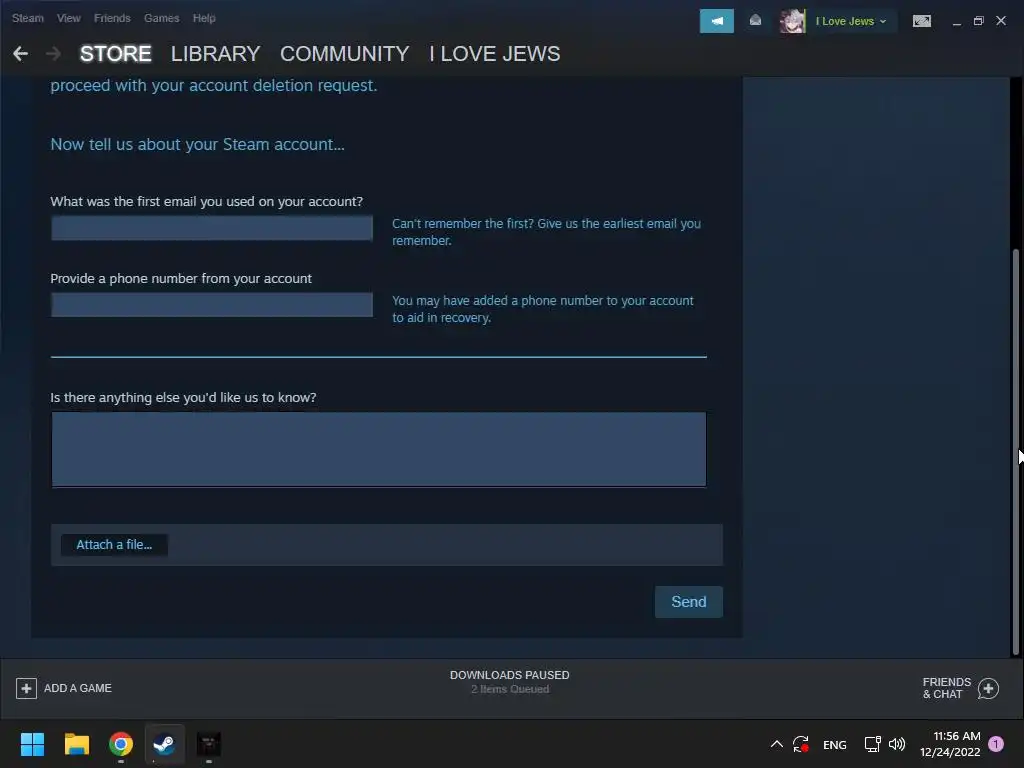This screenshot has width=1024, height=768.
Task: Open FRIENDS & CHAT label
Action: [946, 688]
